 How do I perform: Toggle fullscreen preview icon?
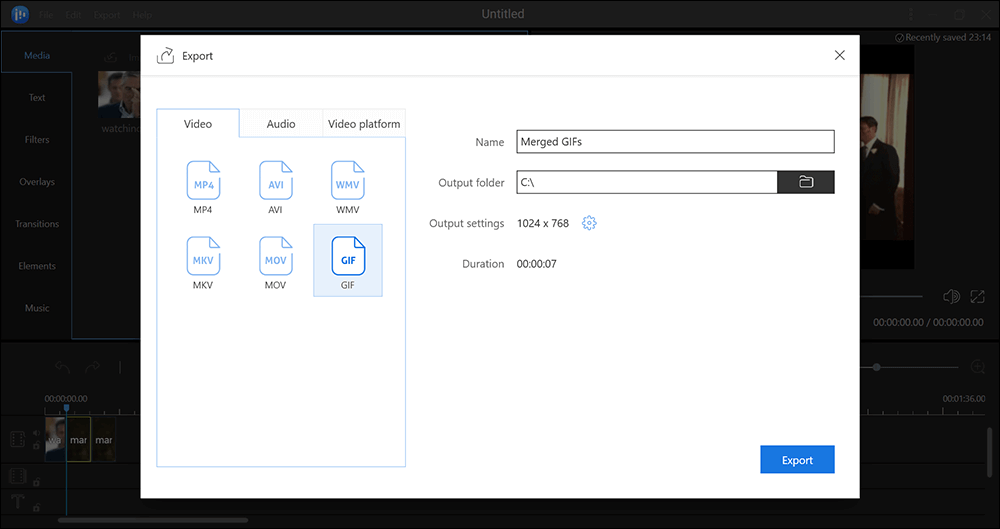click(979, 297)
